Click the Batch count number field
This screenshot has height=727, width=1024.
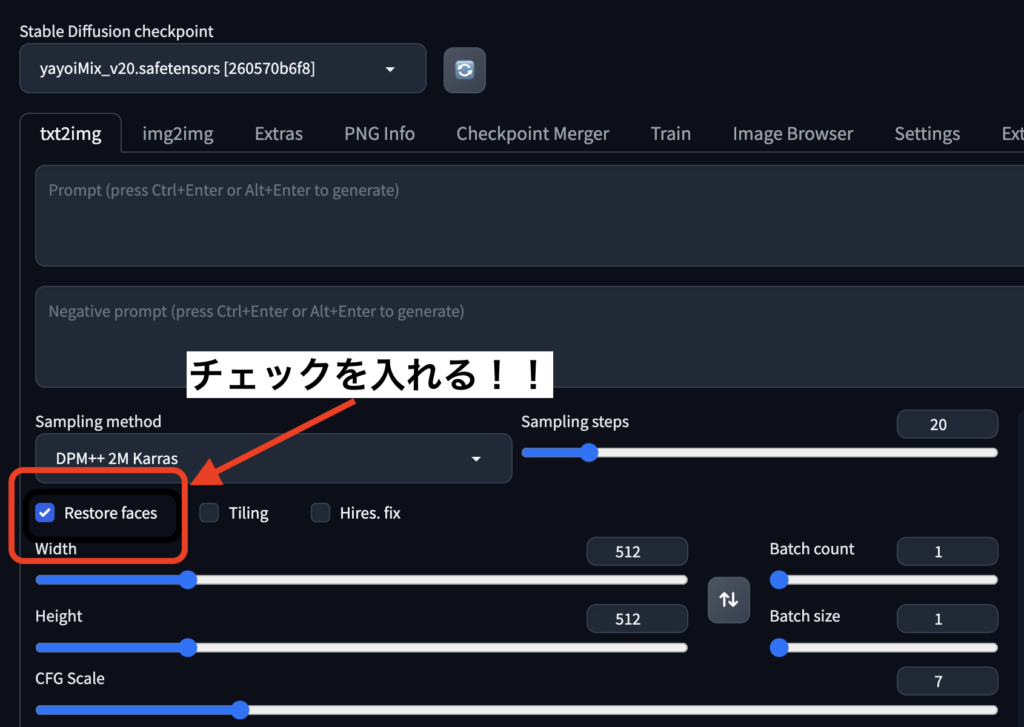point(946,552)
